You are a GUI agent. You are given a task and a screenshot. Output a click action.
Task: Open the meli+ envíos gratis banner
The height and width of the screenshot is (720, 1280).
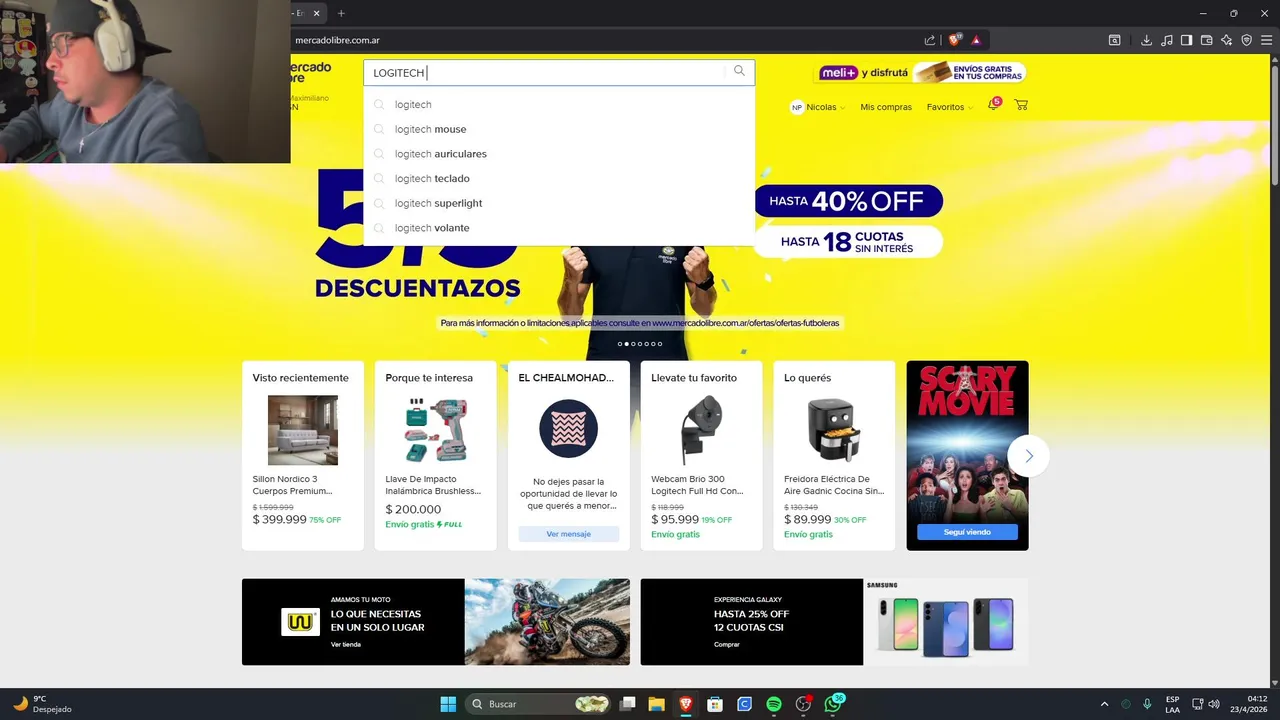point(921,72)
